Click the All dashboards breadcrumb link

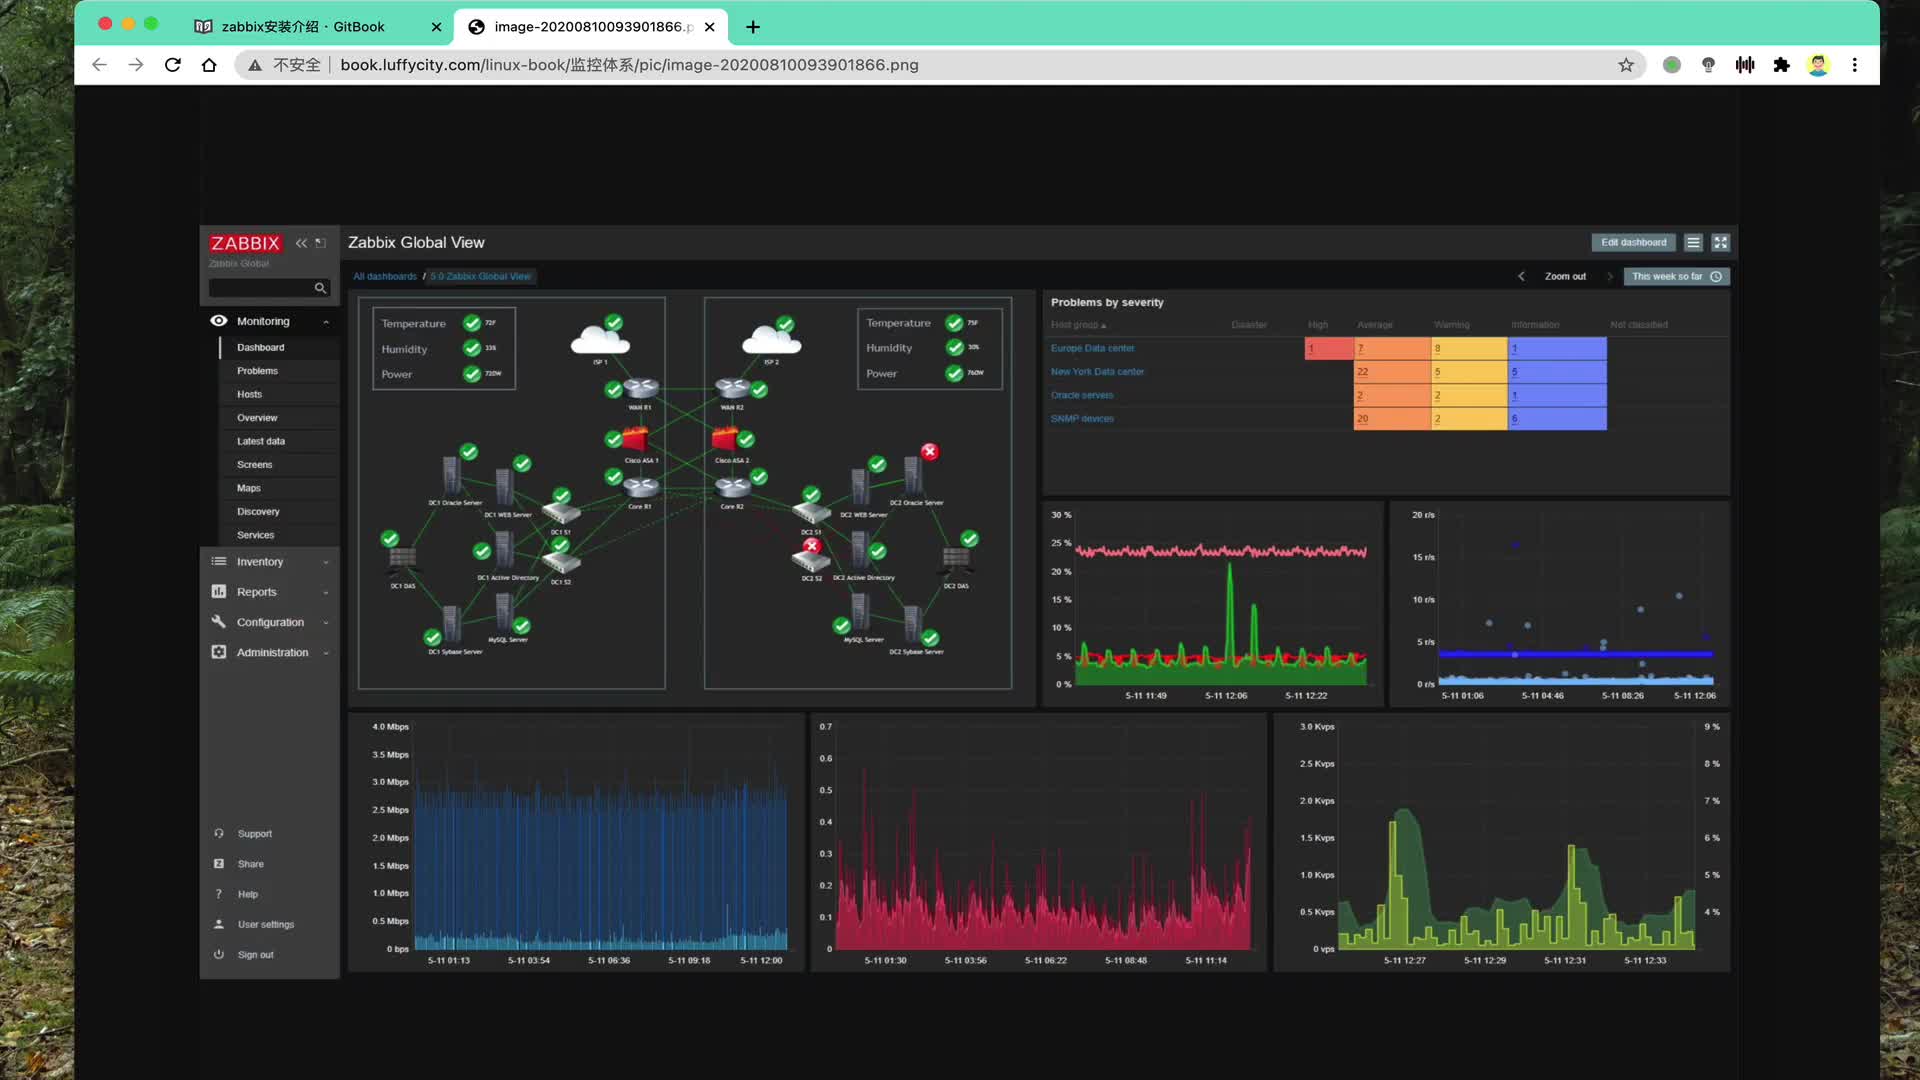[x=384, y=277]
